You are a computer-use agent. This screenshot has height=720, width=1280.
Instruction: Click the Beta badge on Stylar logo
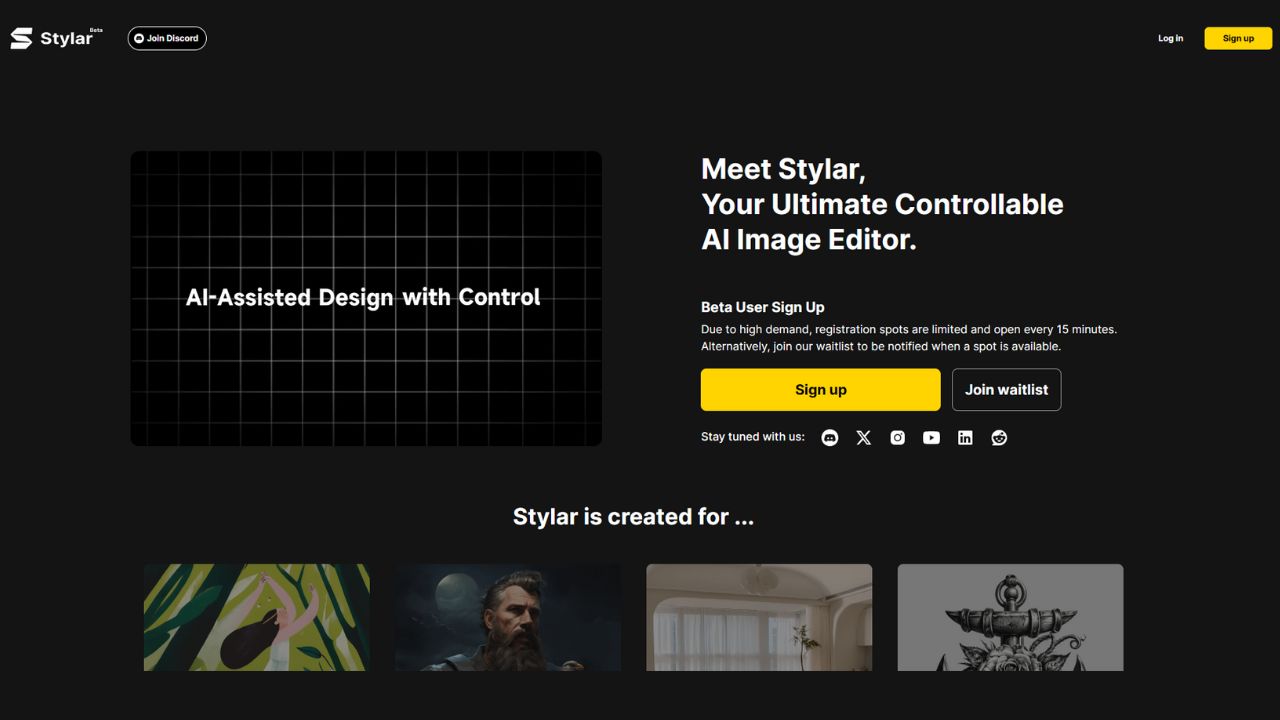click(94, 30)
